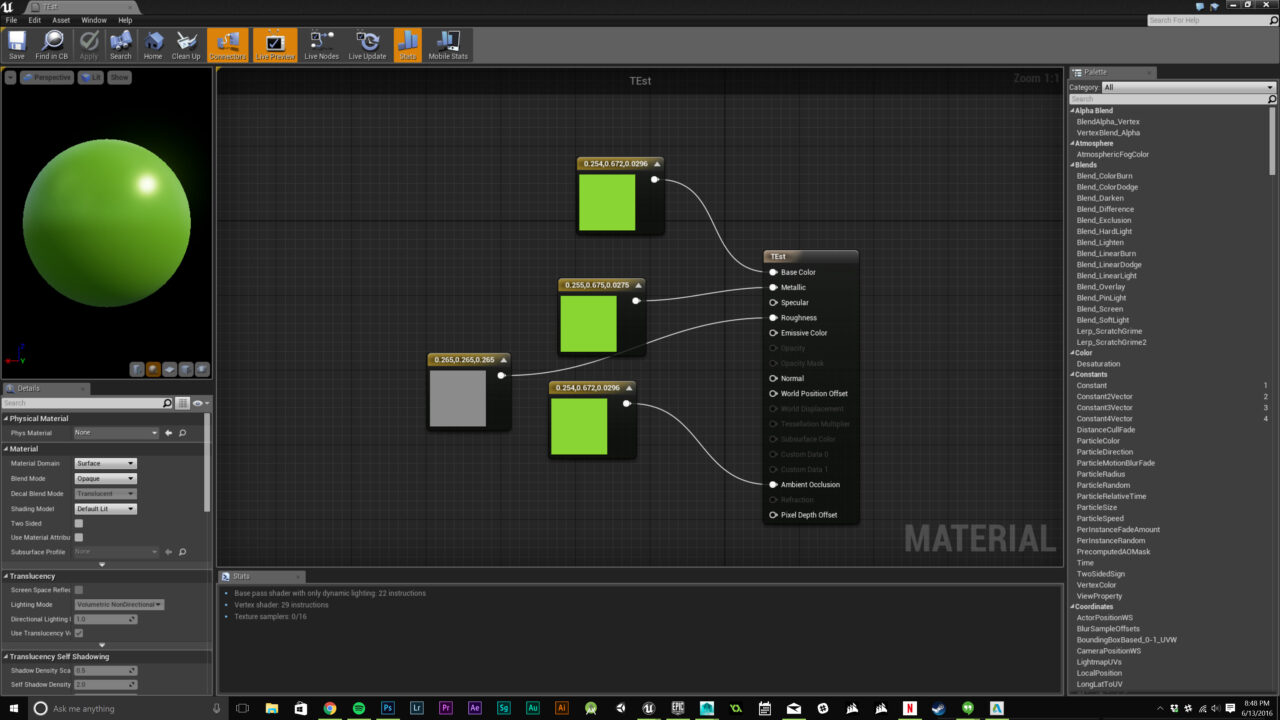Click the Mobile Stats toolbar icon
Screen dimensions: 1280x720
pos(447,44)
